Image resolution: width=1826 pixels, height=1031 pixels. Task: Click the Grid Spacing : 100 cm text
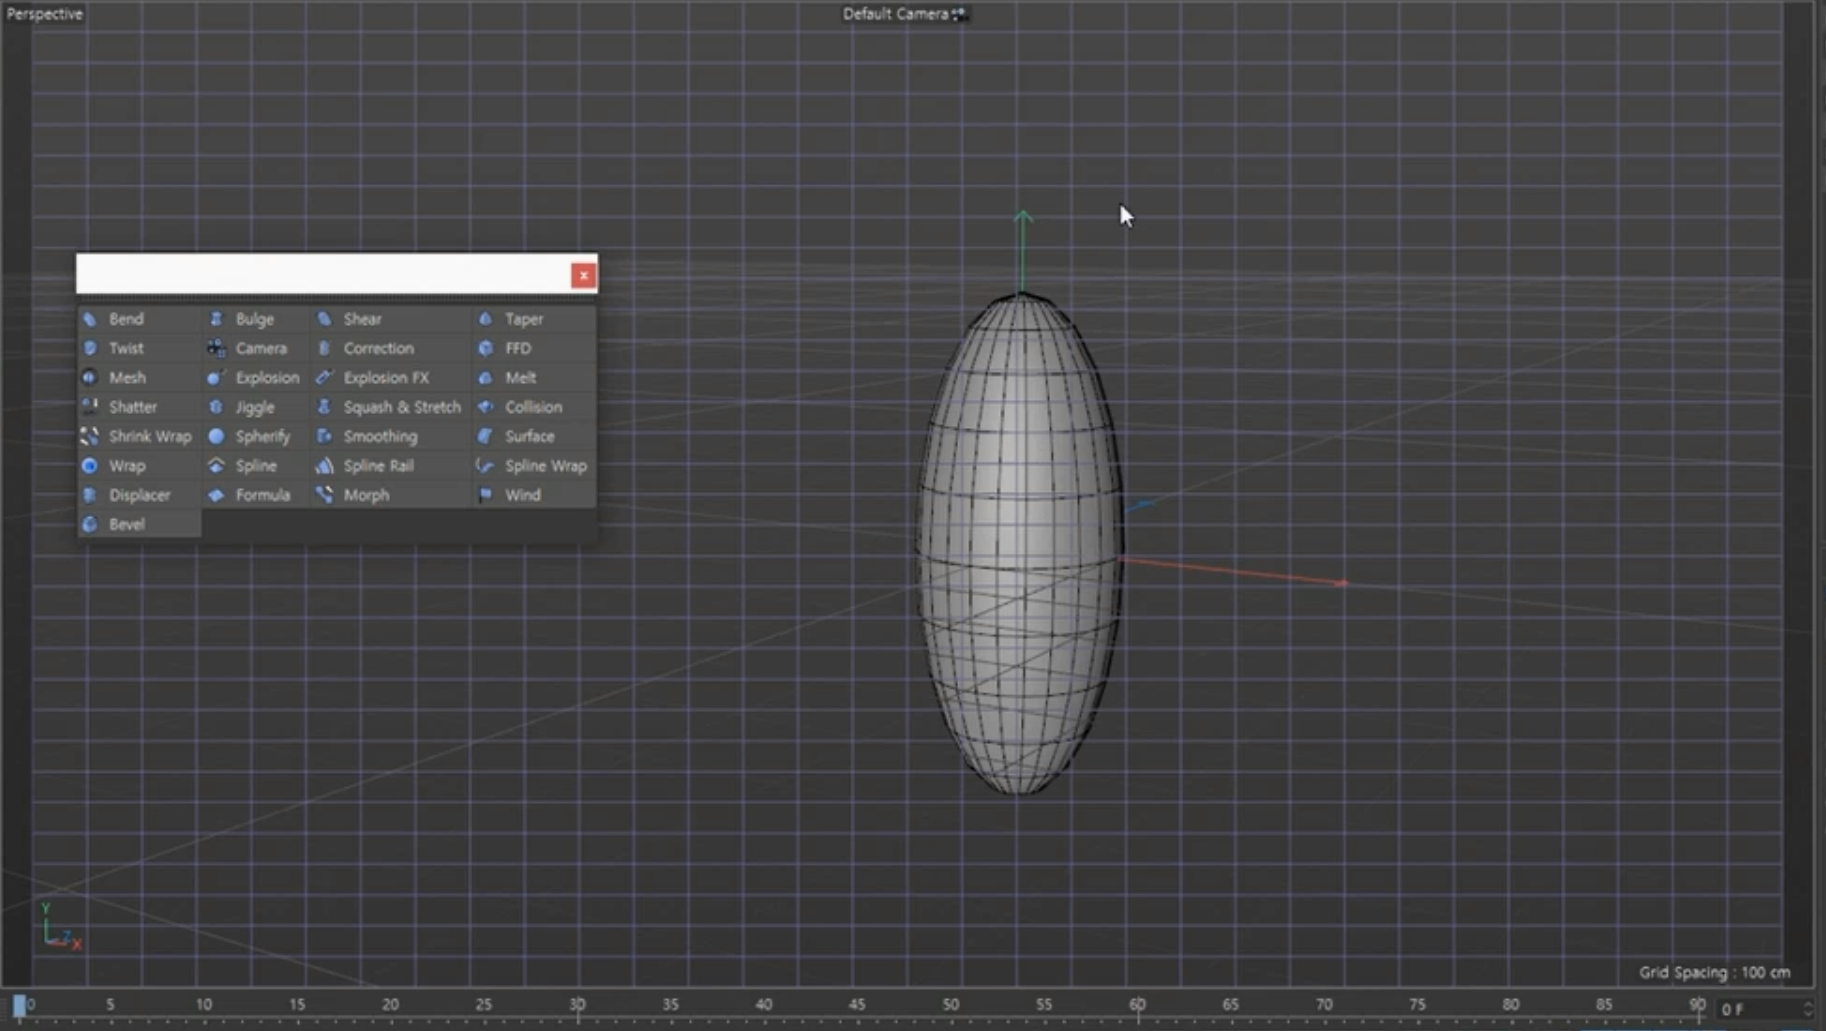pyautogui.click(x=1714, y=972)
